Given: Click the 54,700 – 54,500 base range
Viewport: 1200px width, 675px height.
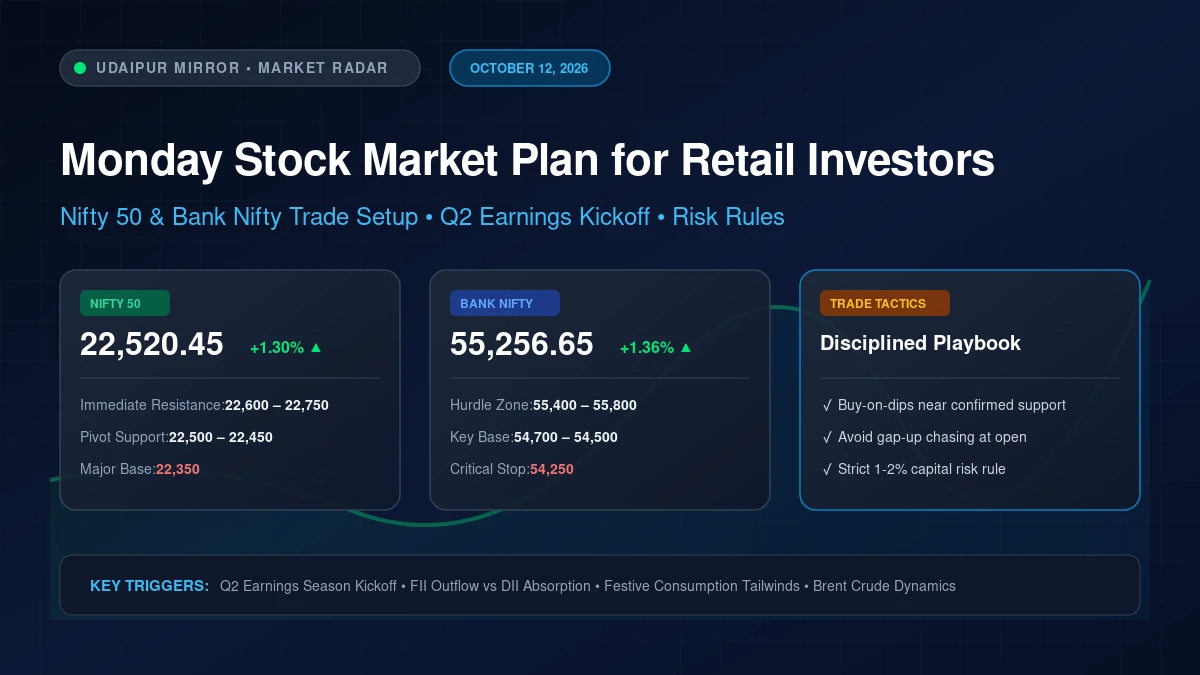Looking at the screenshot, I should pyautogui.click(x=566, y=437).
